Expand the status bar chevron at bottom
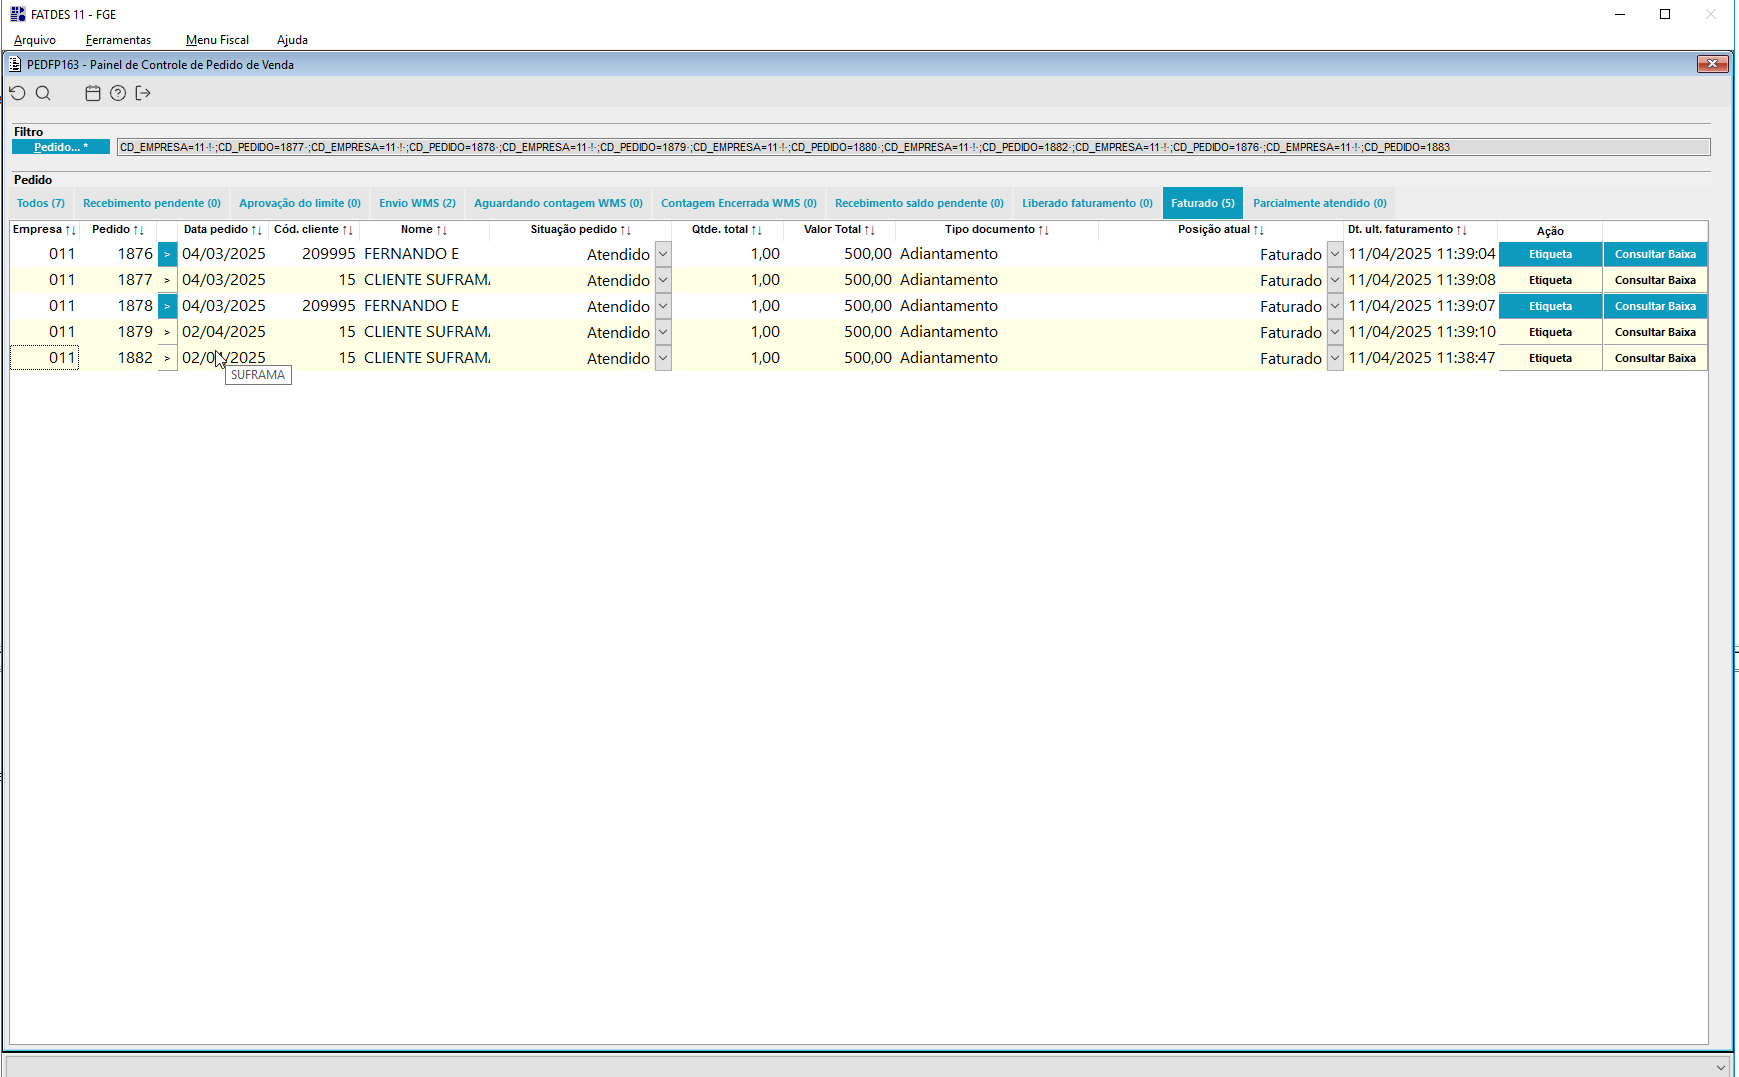This screenshot has width=1739, height=1077. pyautogui.click(x=1720, y=1067)
